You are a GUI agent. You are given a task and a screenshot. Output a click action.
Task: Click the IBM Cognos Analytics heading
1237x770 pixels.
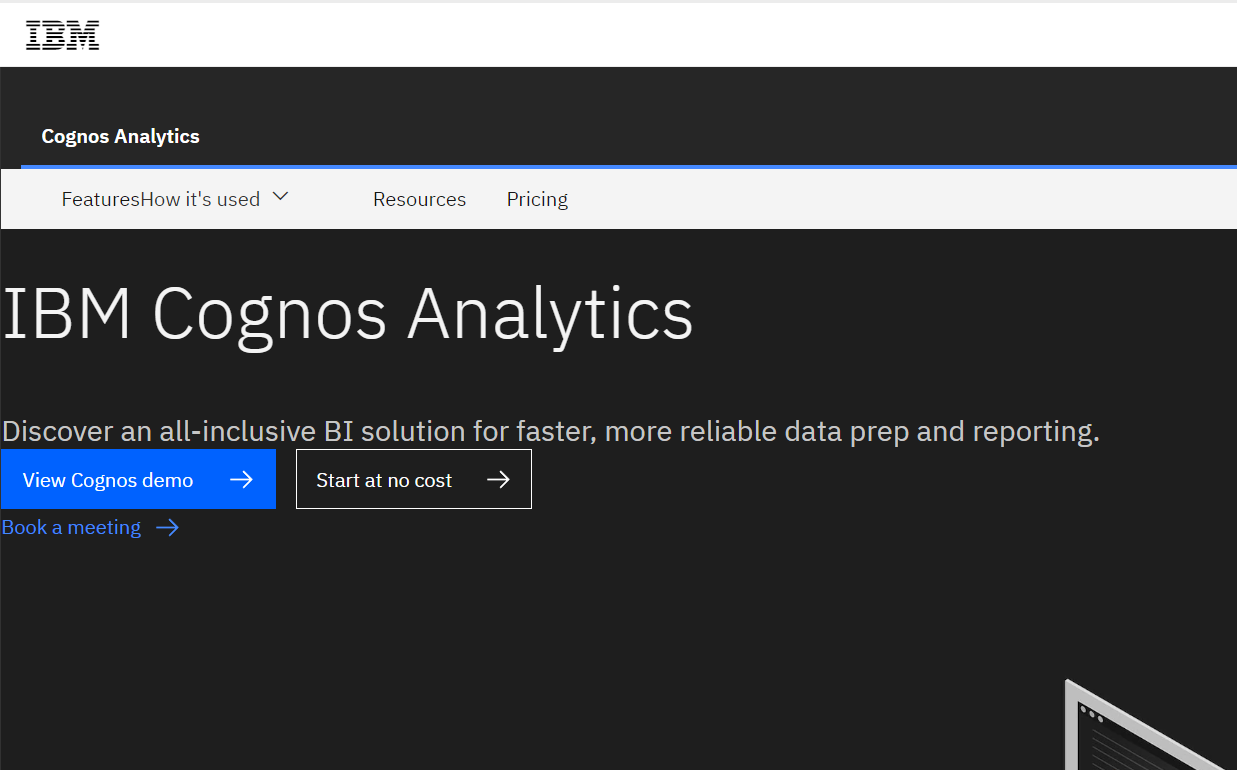pos(347,314)
